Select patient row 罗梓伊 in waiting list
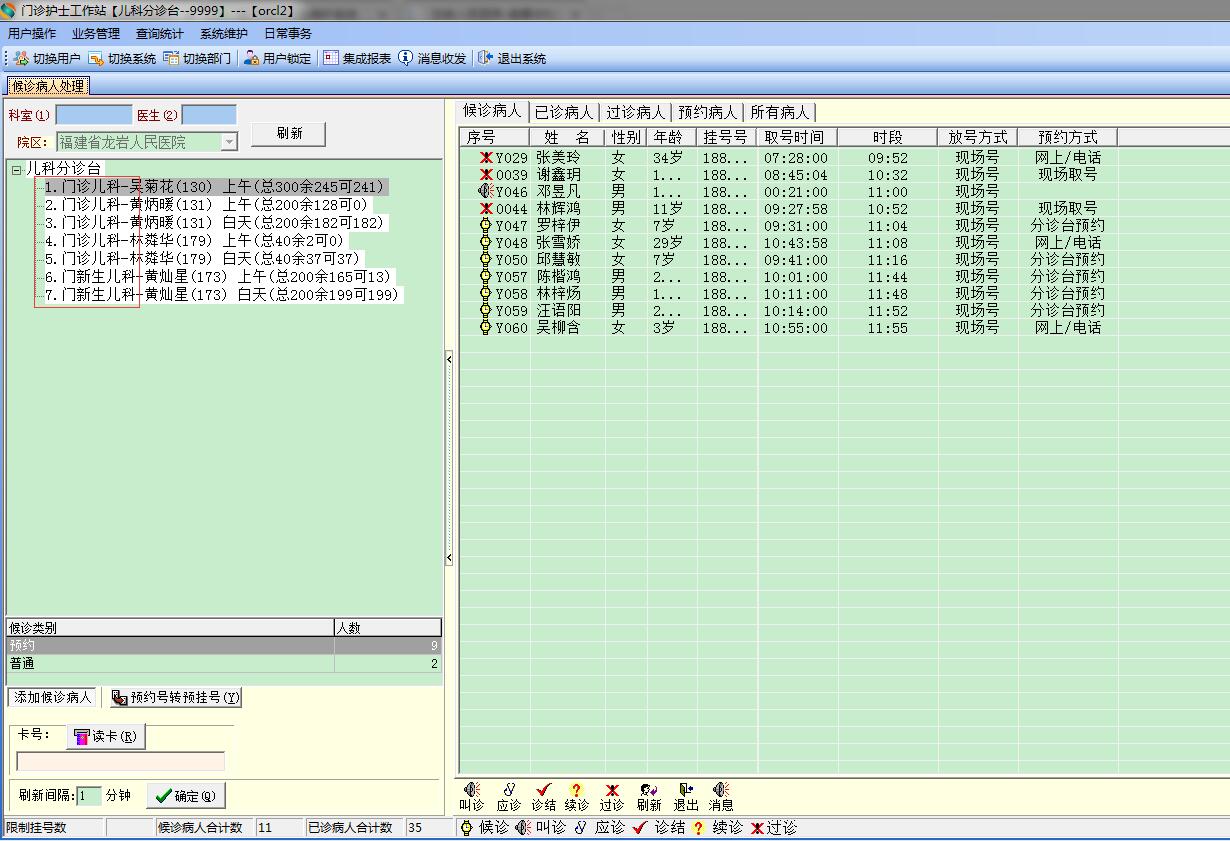The image size is (1230, 841). point(558,226)
